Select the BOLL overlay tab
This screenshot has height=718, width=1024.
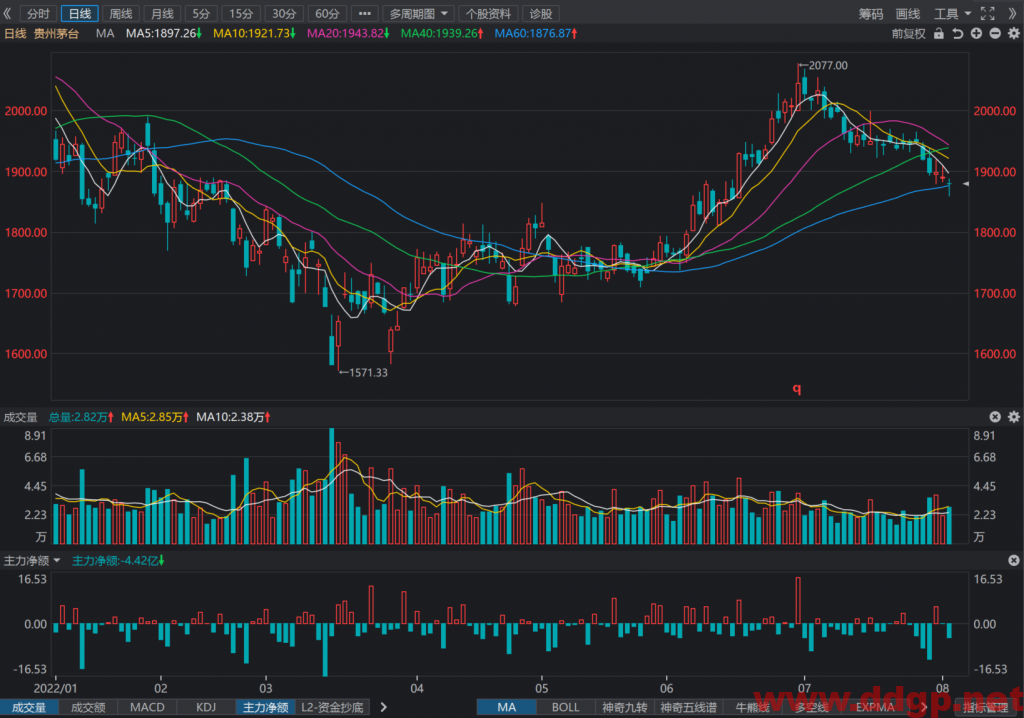point(566,707)
